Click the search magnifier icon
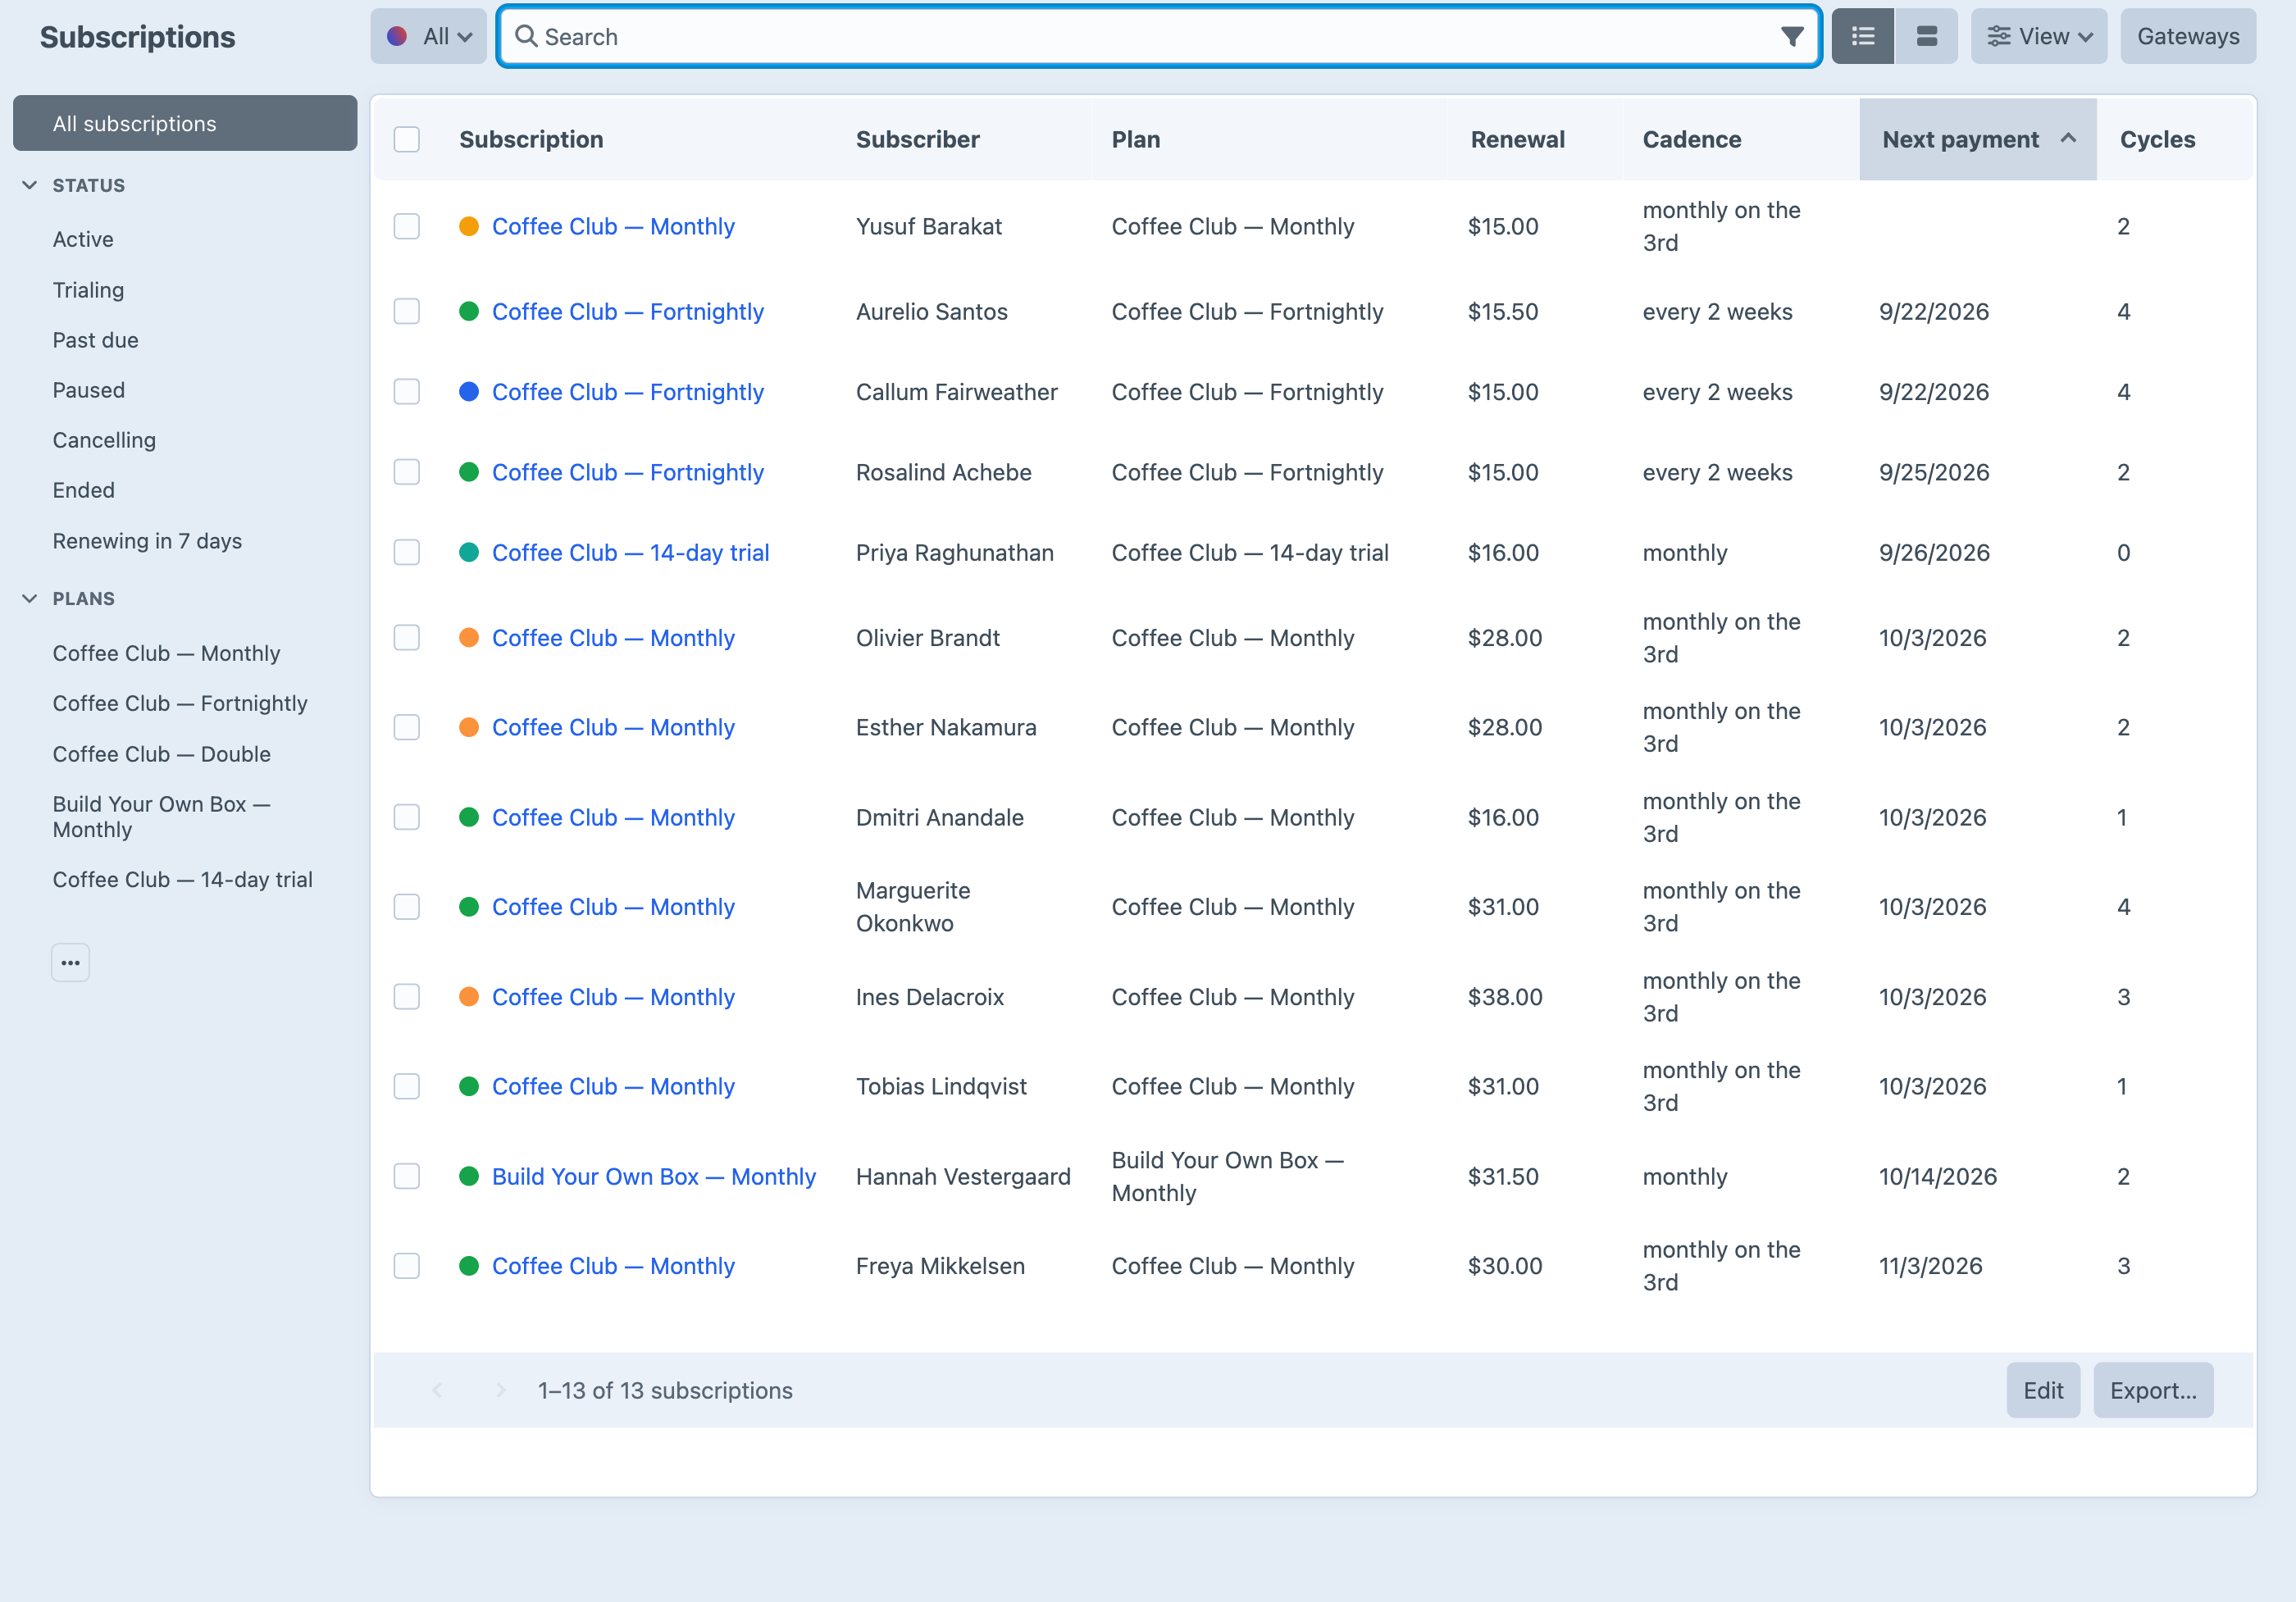This screenshot has width=2296, height=1602. 526,36
